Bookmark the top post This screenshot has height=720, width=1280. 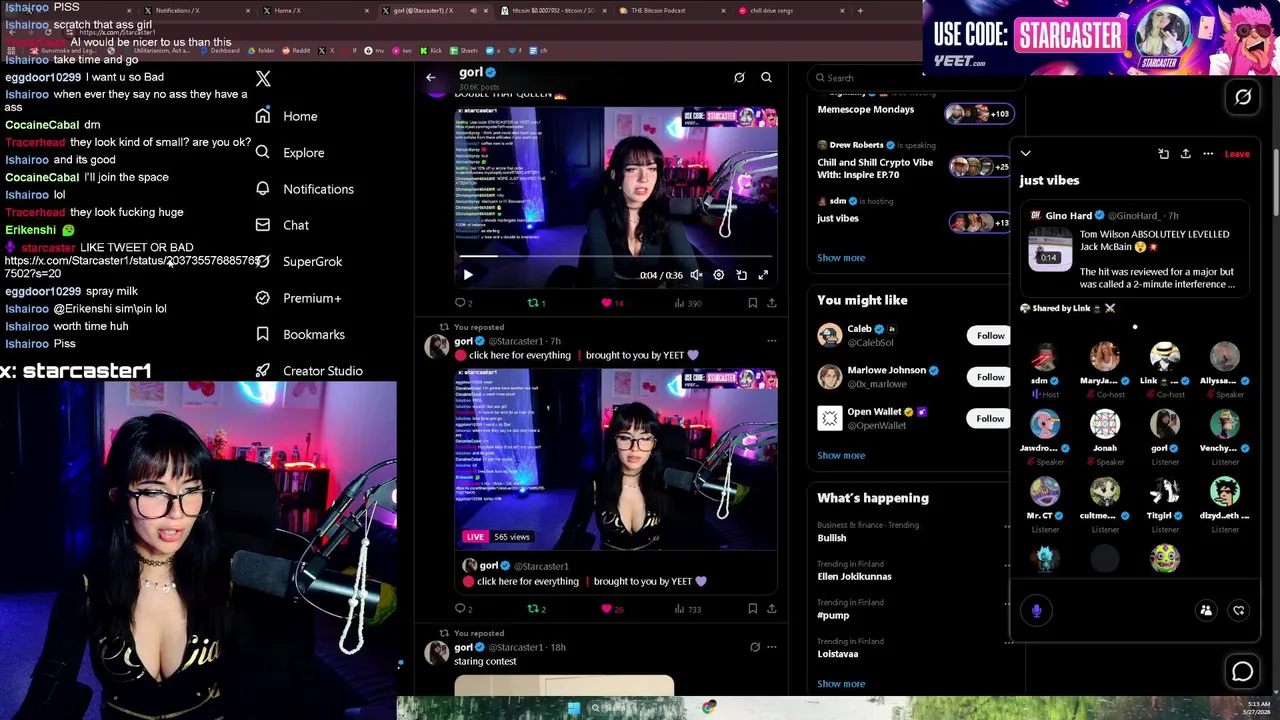pos(752,303)
